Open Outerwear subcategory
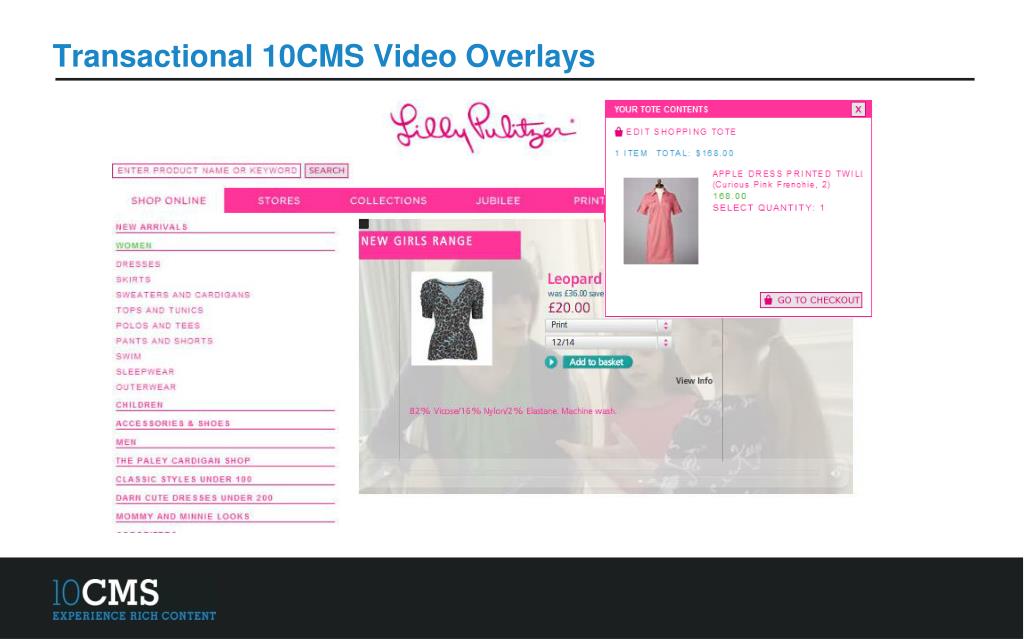 (x=146, y=387)
